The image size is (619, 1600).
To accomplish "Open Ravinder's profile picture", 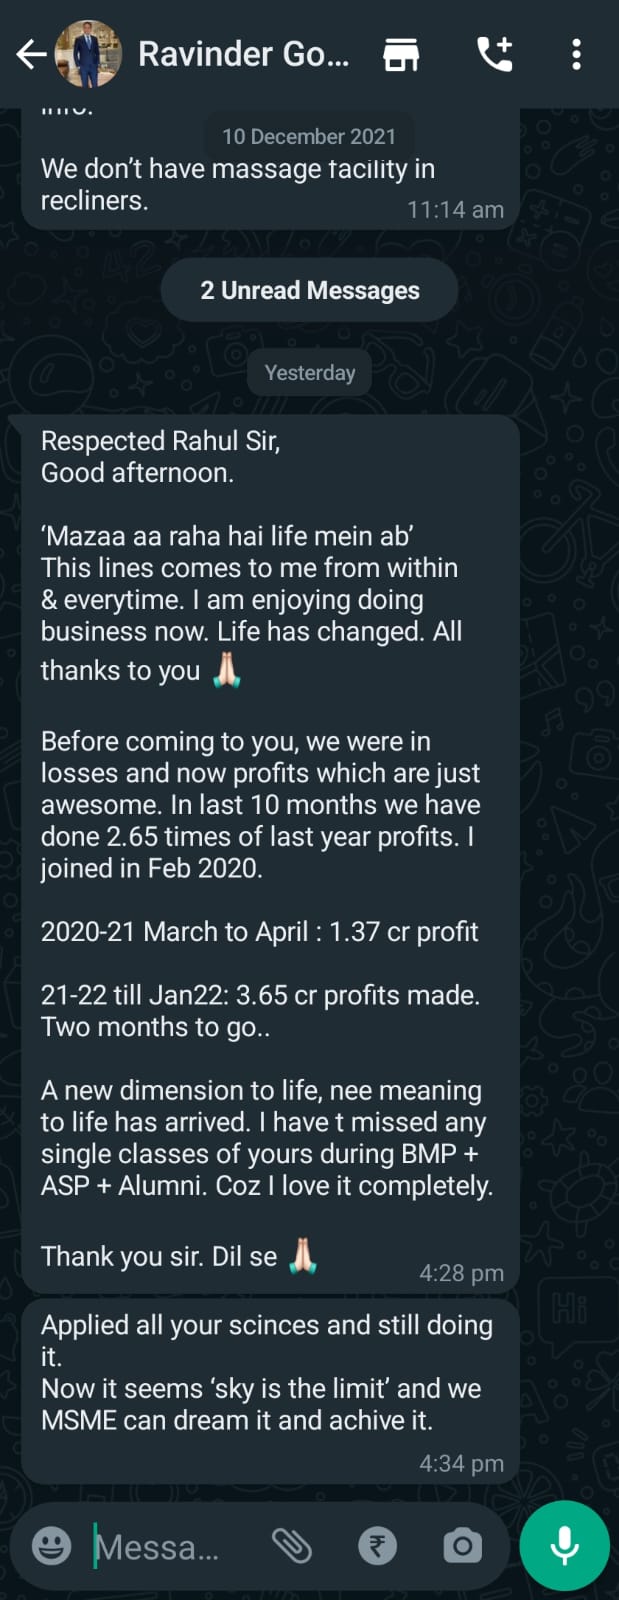I will [x=88, y=54].
